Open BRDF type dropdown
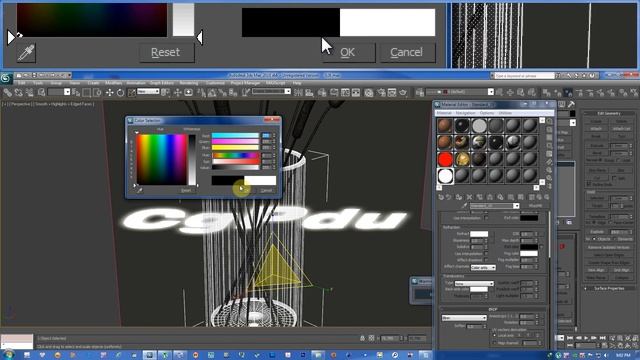640x360 pixels. coord(464,318)
